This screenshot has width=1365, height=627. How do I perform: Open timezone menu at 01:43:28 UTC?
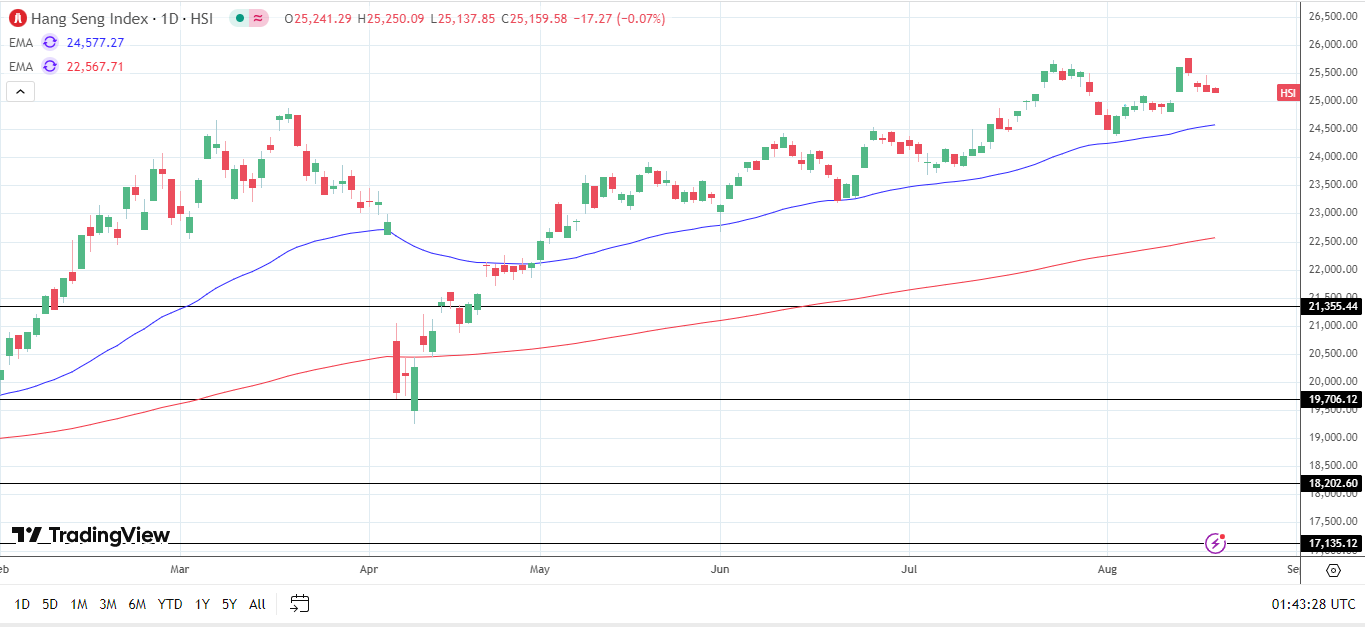1313,604
